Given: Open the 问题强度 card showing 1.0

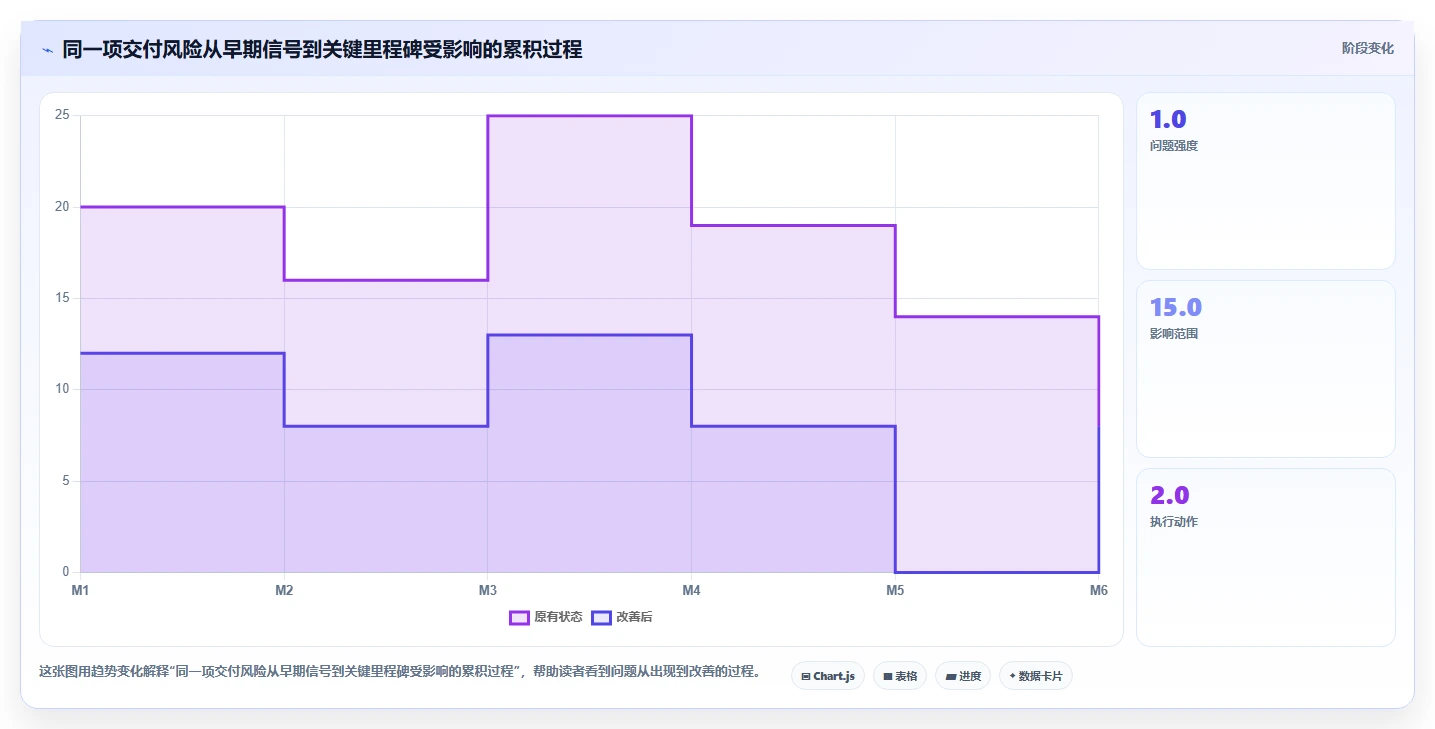Looking at the screenshot, I should point(1265,181).
